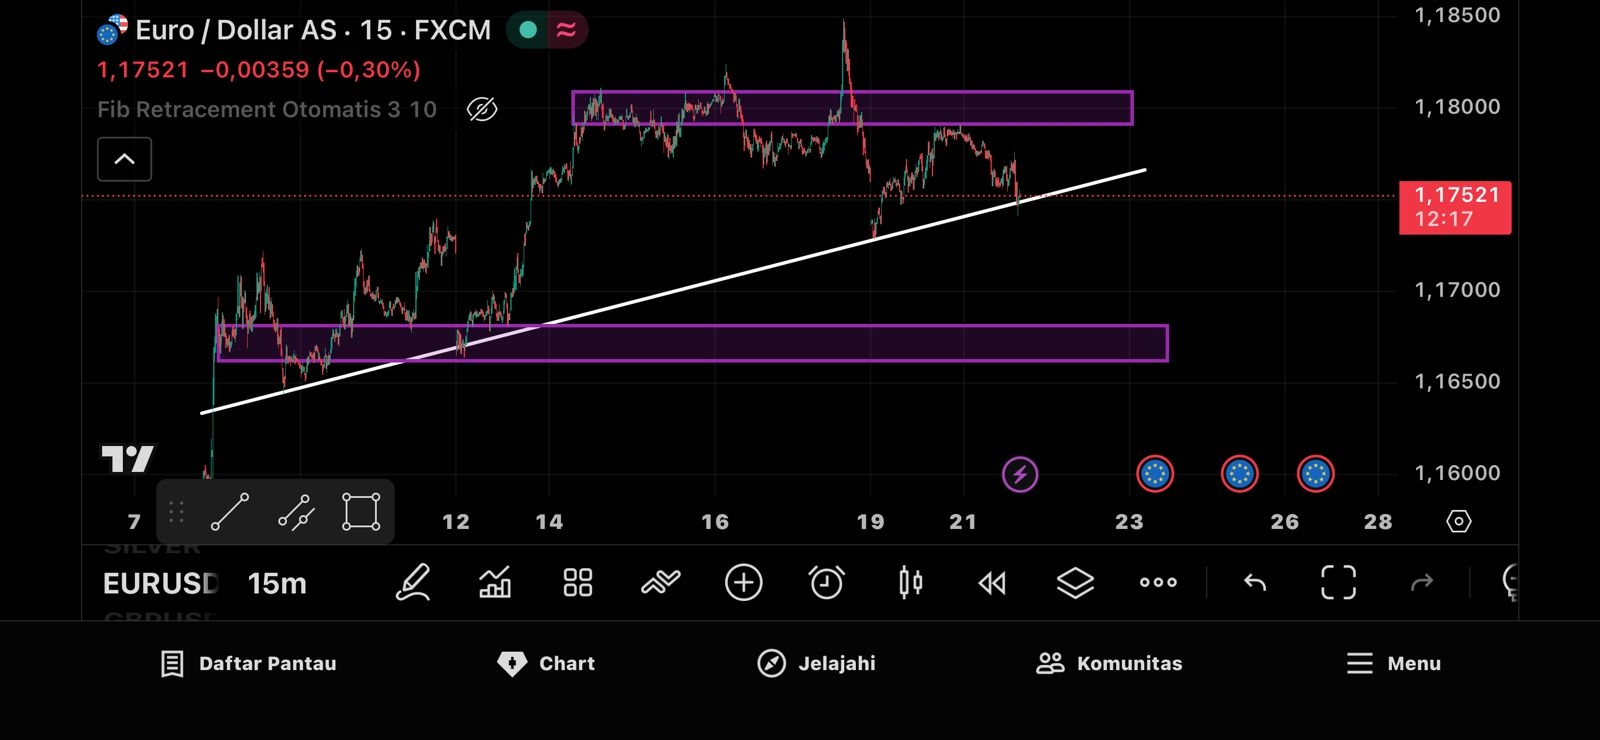Redo the last undone action
The image size is (1600, 740).
(1421, 583)
